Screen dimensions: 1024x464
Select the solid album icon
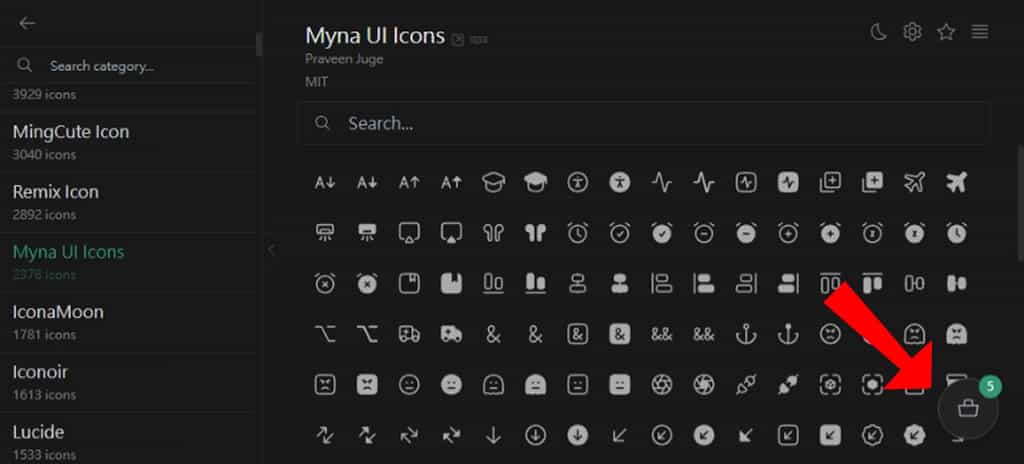point(451,283)
